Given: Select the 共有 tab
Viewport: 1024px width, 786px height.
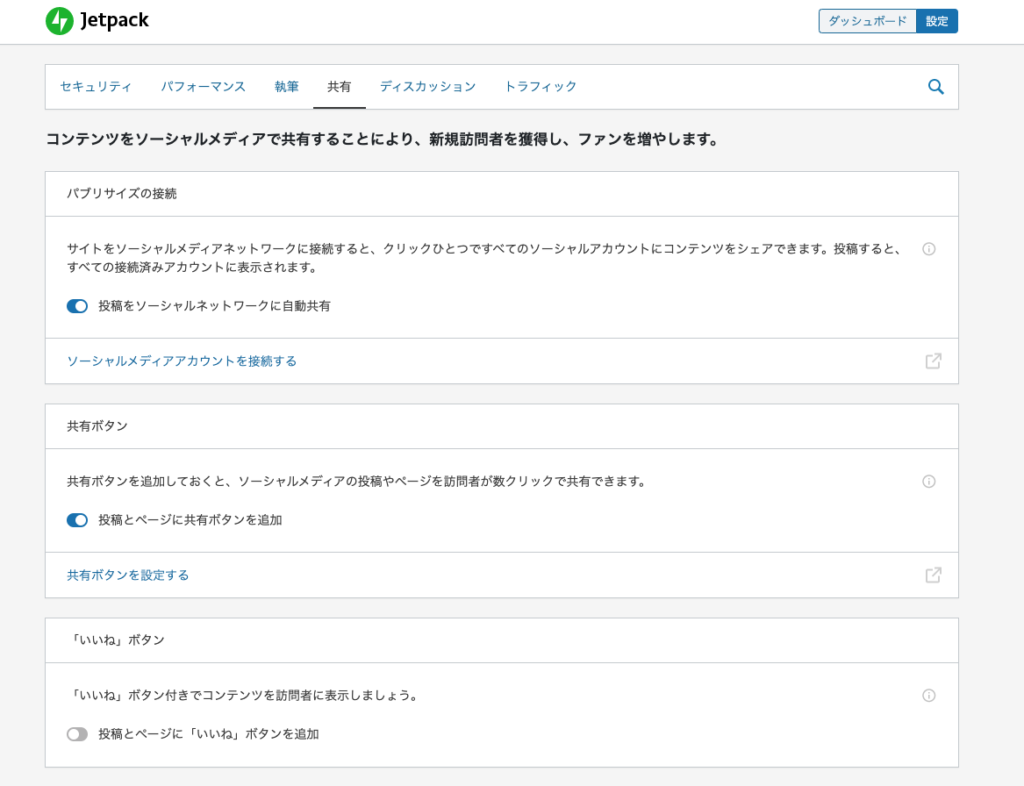Looking at the screenshot, I should coord(339,87).
